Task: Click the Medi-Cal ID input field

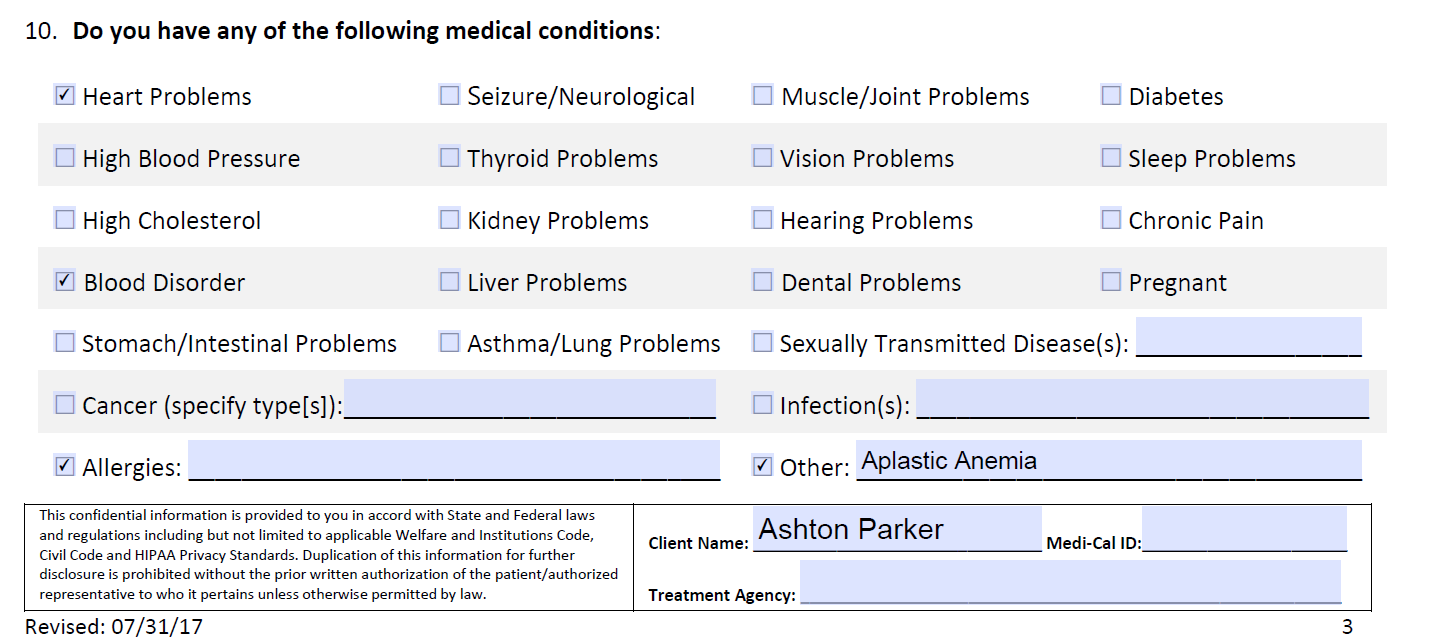Action: (1244, 528)
